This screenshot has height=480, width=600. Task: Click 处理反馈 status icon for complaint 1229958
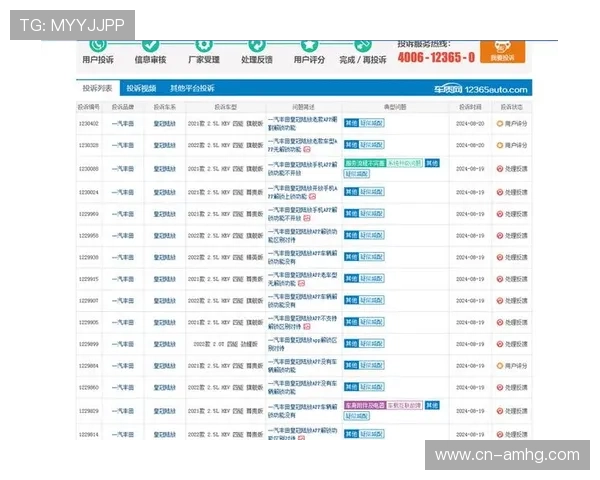[499, 235]
